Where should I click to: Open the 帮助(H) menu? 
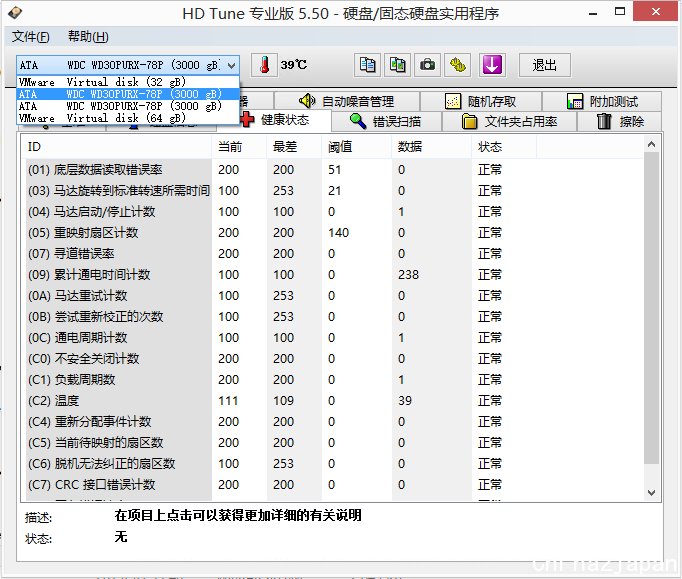(x=88, y=37)
